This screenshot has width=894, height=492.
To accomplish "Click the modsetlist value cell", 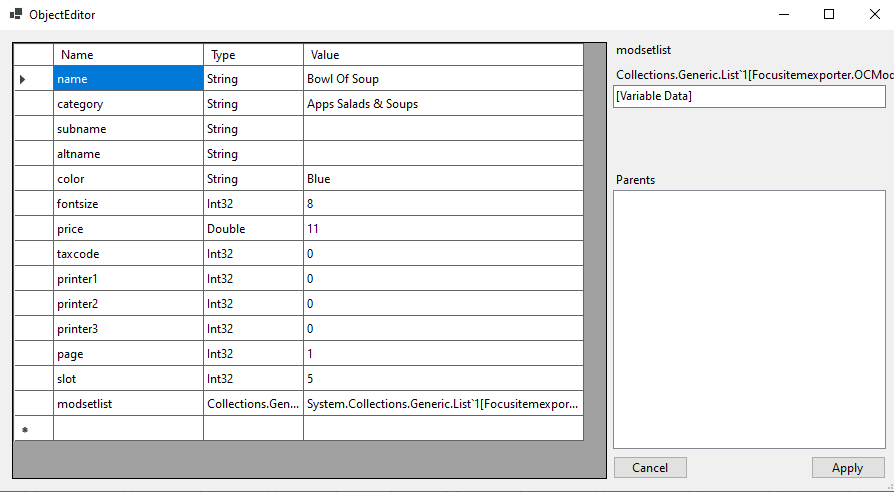I will pyautogui.click(x=442, y=404).
